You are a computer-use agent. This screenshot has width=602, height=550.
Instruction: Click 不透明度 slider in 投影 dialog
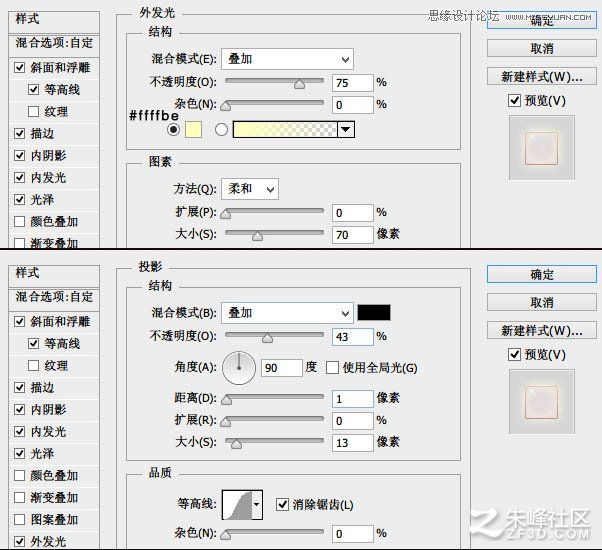coord(275,336)
